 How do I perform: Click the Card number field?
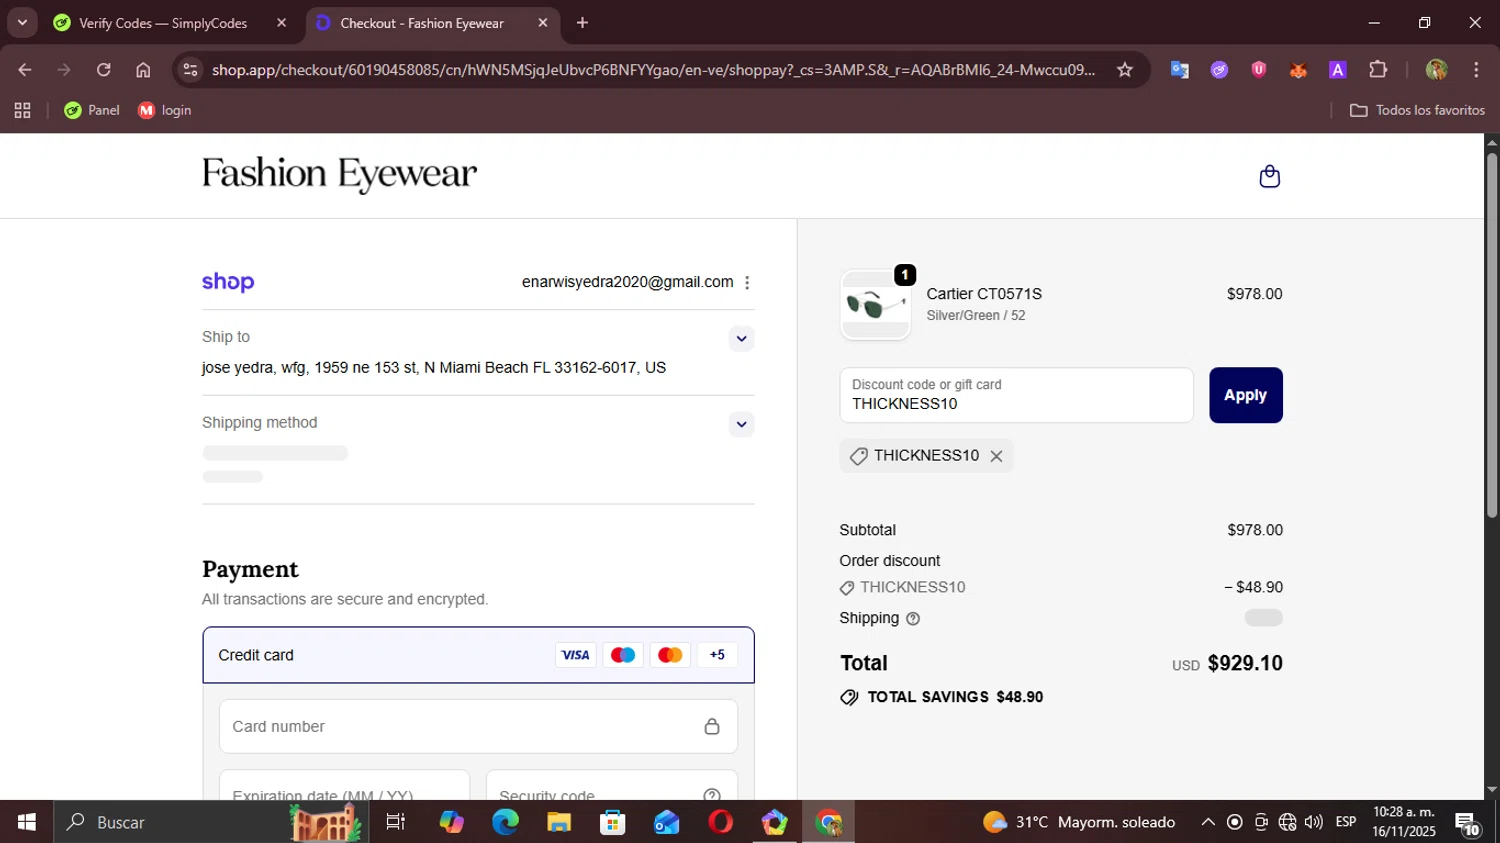(x=478, y=726)
